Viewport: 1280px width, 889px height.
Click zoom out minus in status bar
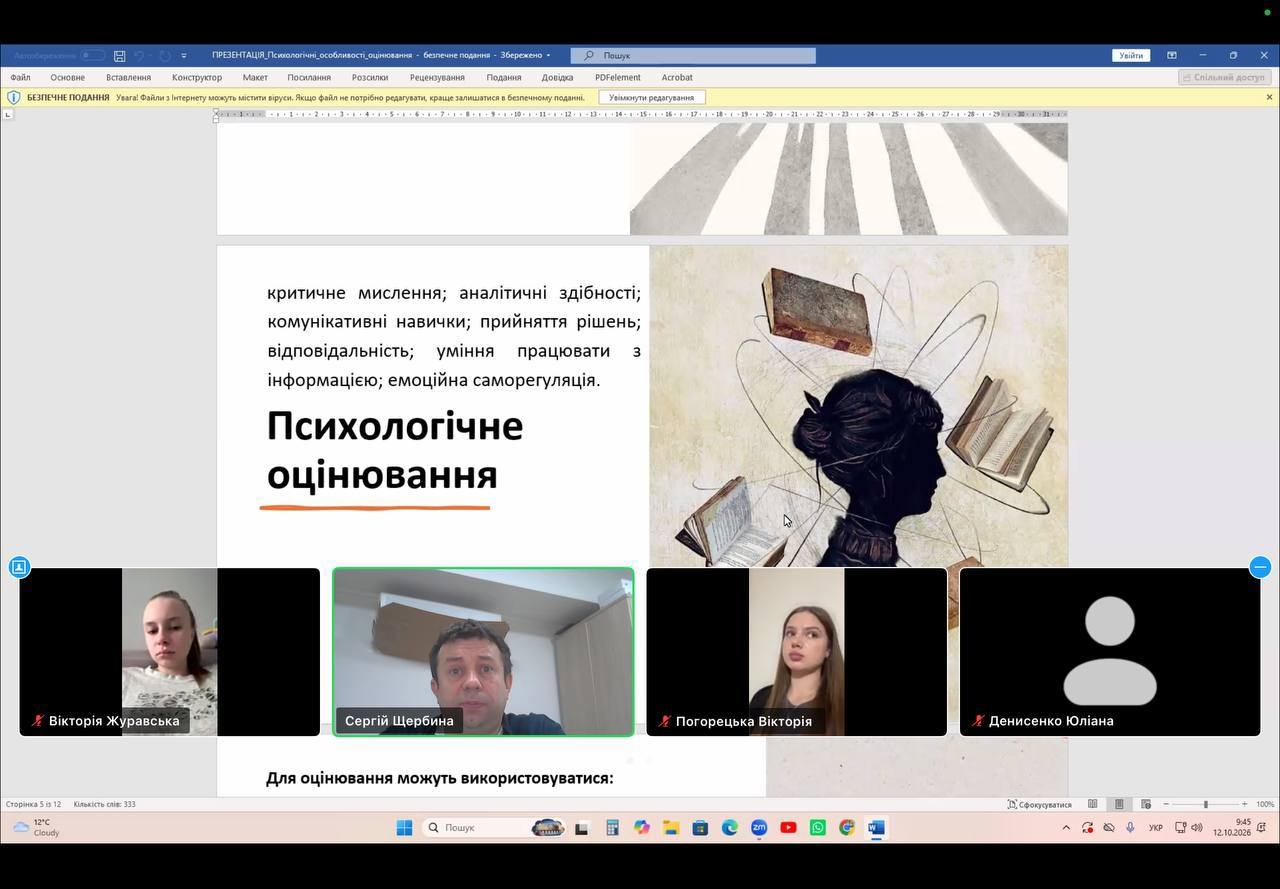pos(1166,804)
